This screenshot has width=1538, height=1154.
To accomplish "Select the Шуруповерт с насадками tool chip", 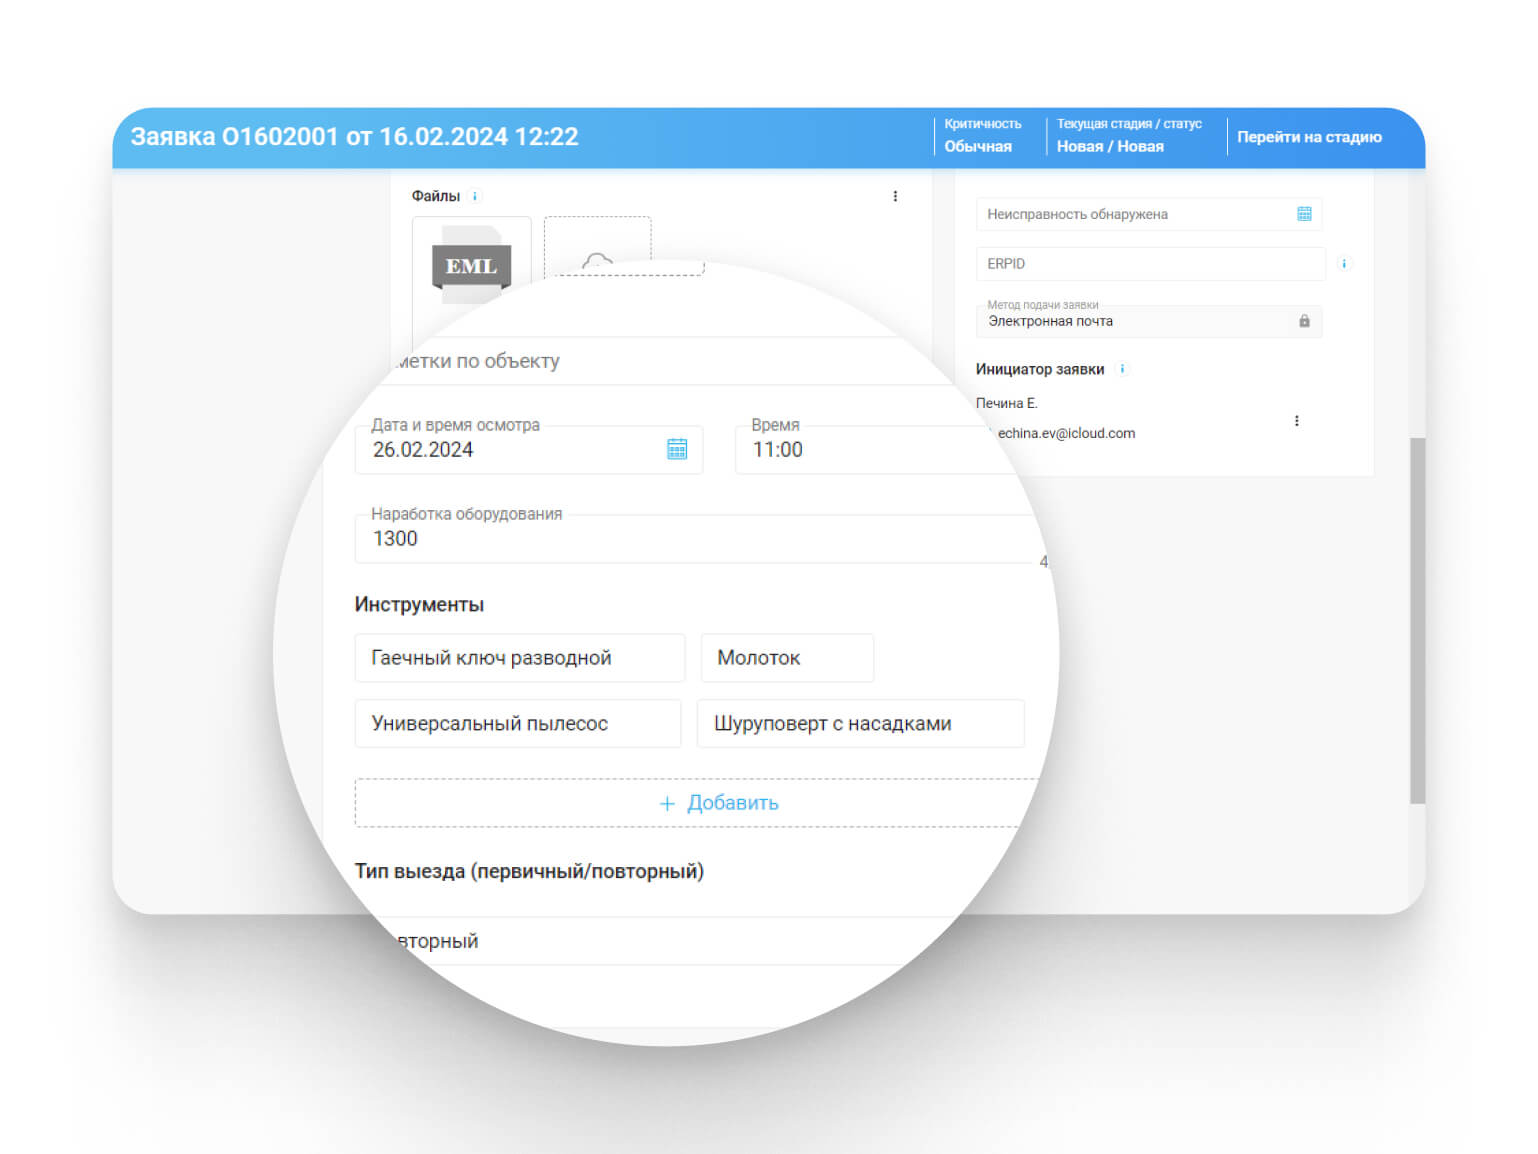I will (861, 723).
